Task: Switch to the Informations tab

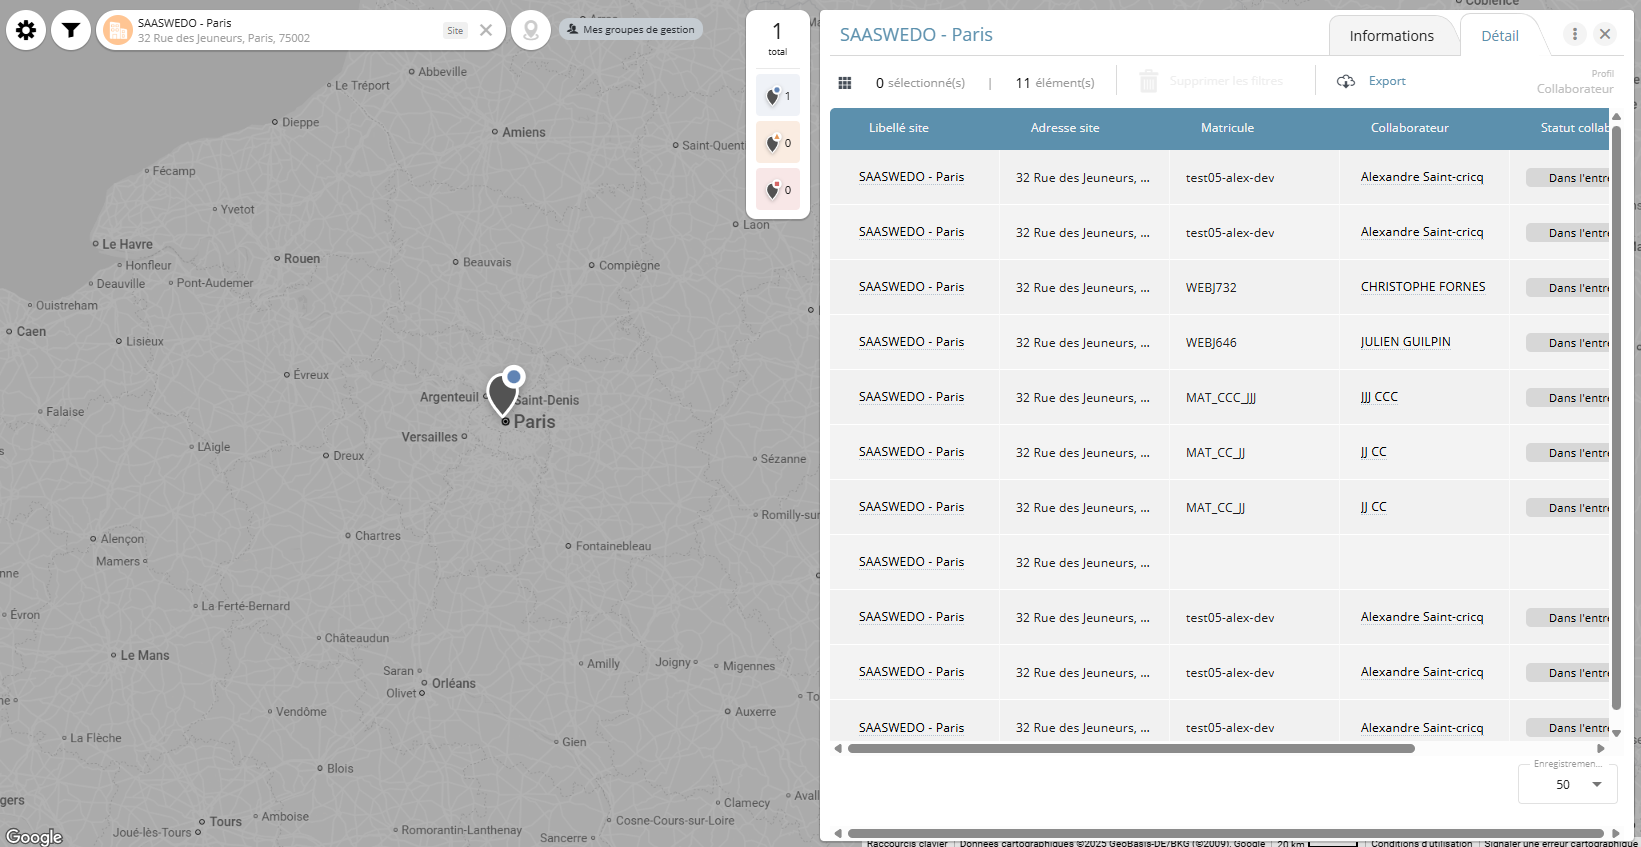Action: 1391,36
